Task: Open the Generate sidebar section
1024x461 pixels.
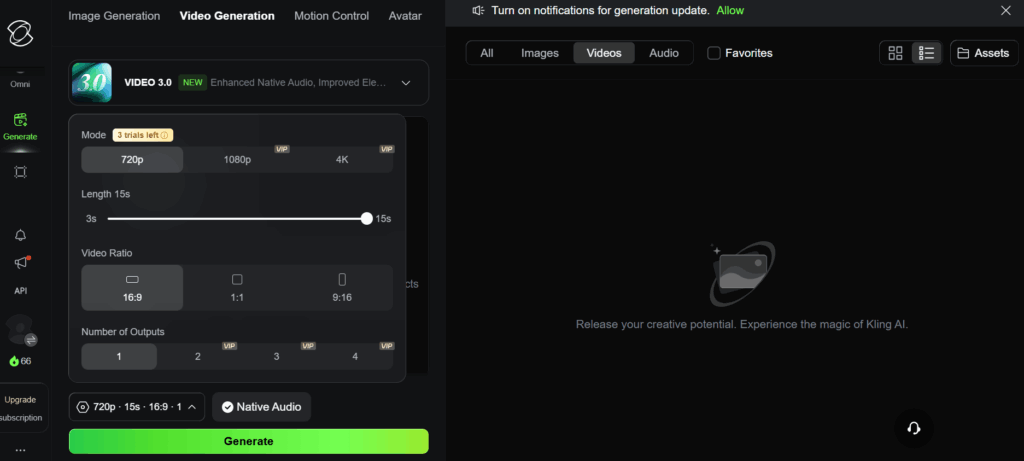Action: [20, 127]
